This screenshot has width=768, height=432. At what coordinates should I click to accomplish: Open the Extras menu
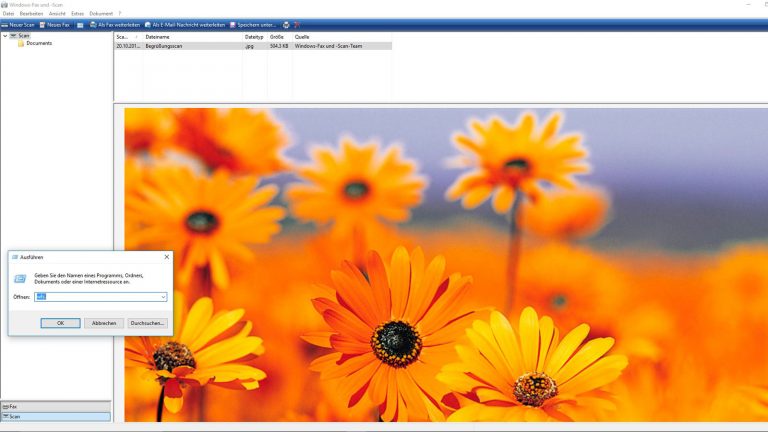pos(77,13)
